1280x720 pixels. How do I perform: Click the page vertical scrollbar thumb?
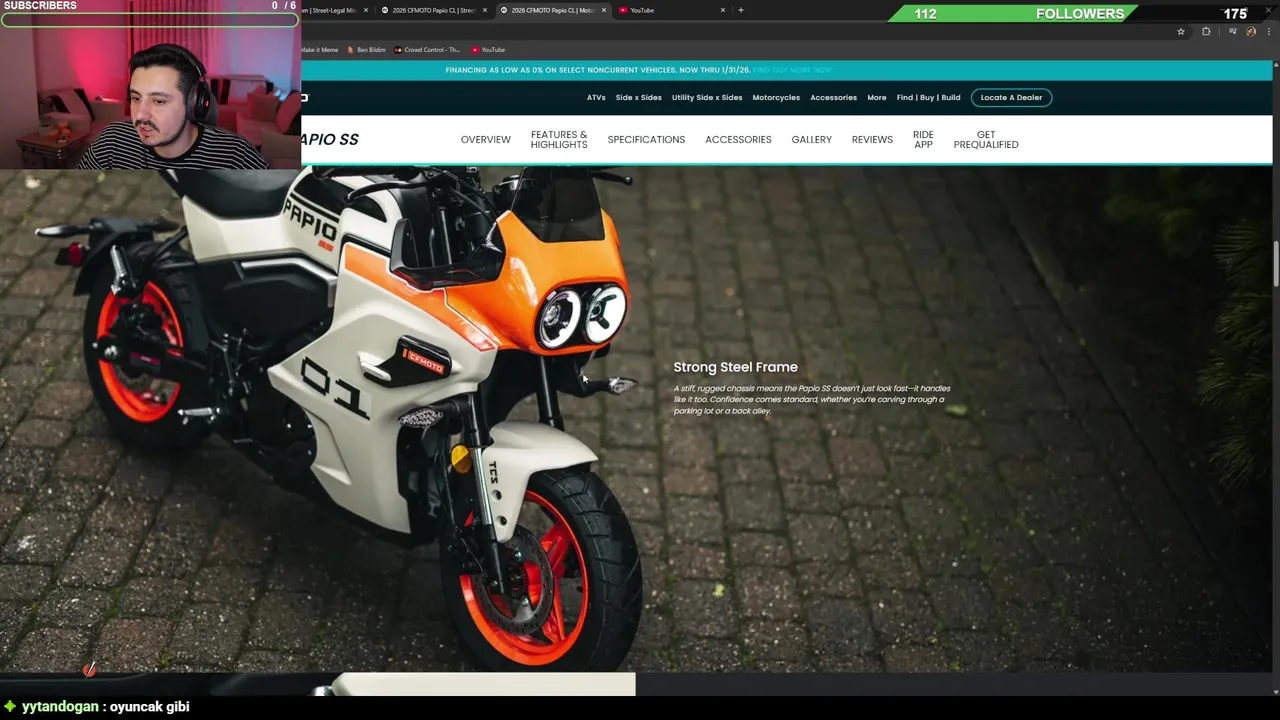coord(1275,263)
